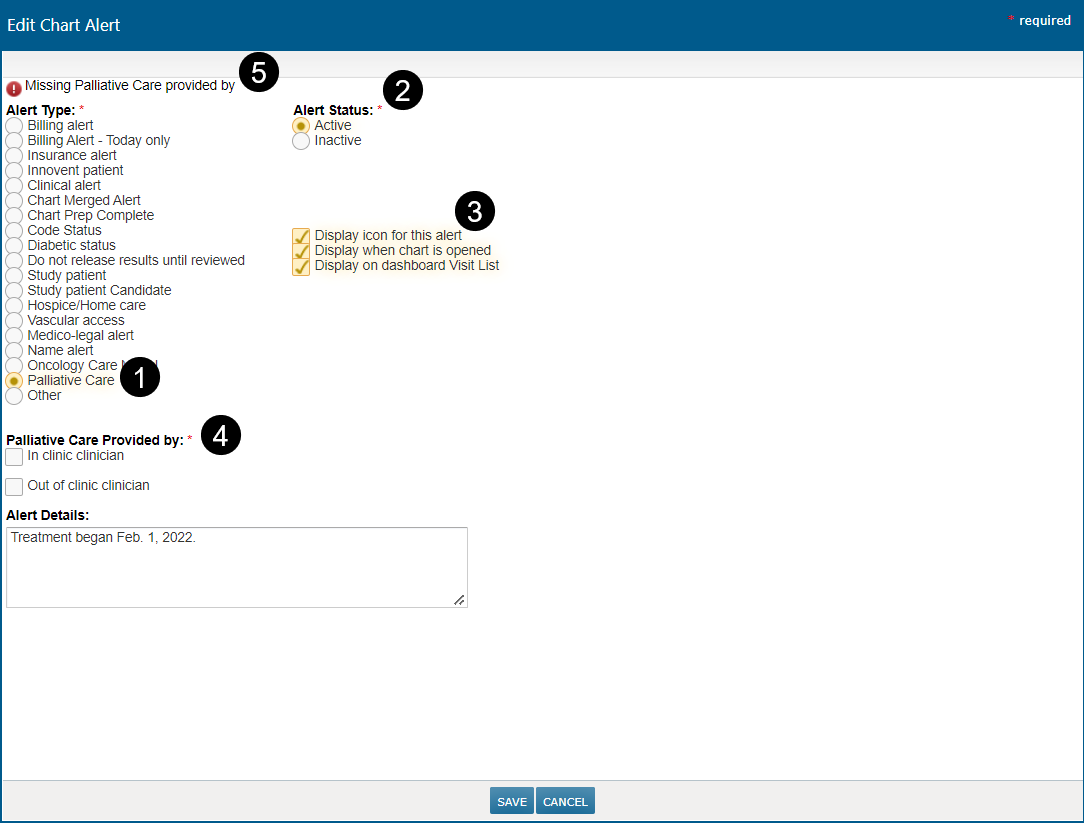Uncheck Display icon for this alert
This screenshot has width=1084, height=823.
coord(301,236)
